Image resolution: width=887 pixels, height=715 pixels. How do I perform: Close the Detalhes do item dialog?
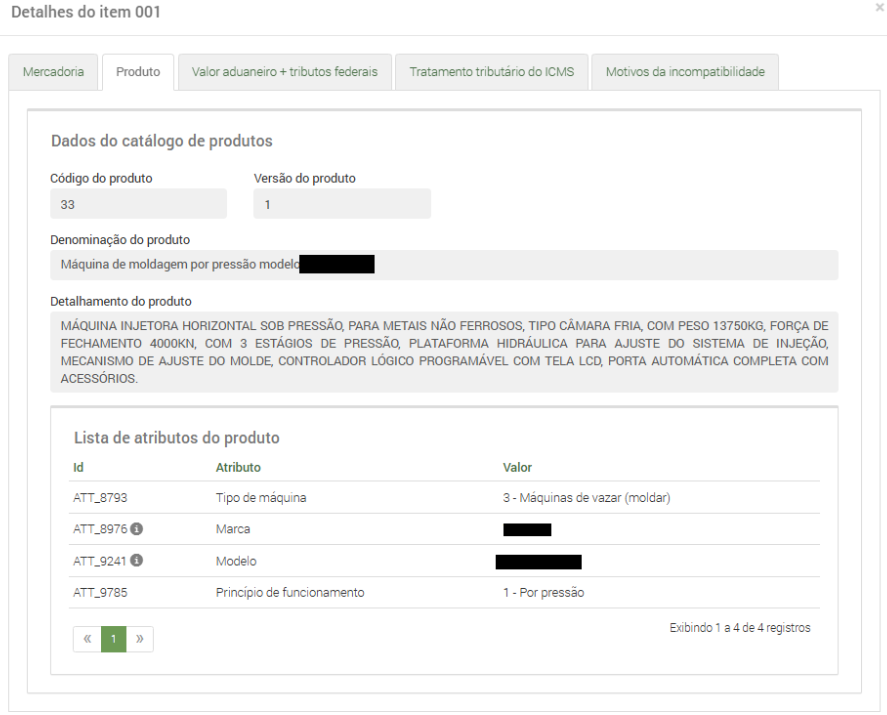point(878,7)
